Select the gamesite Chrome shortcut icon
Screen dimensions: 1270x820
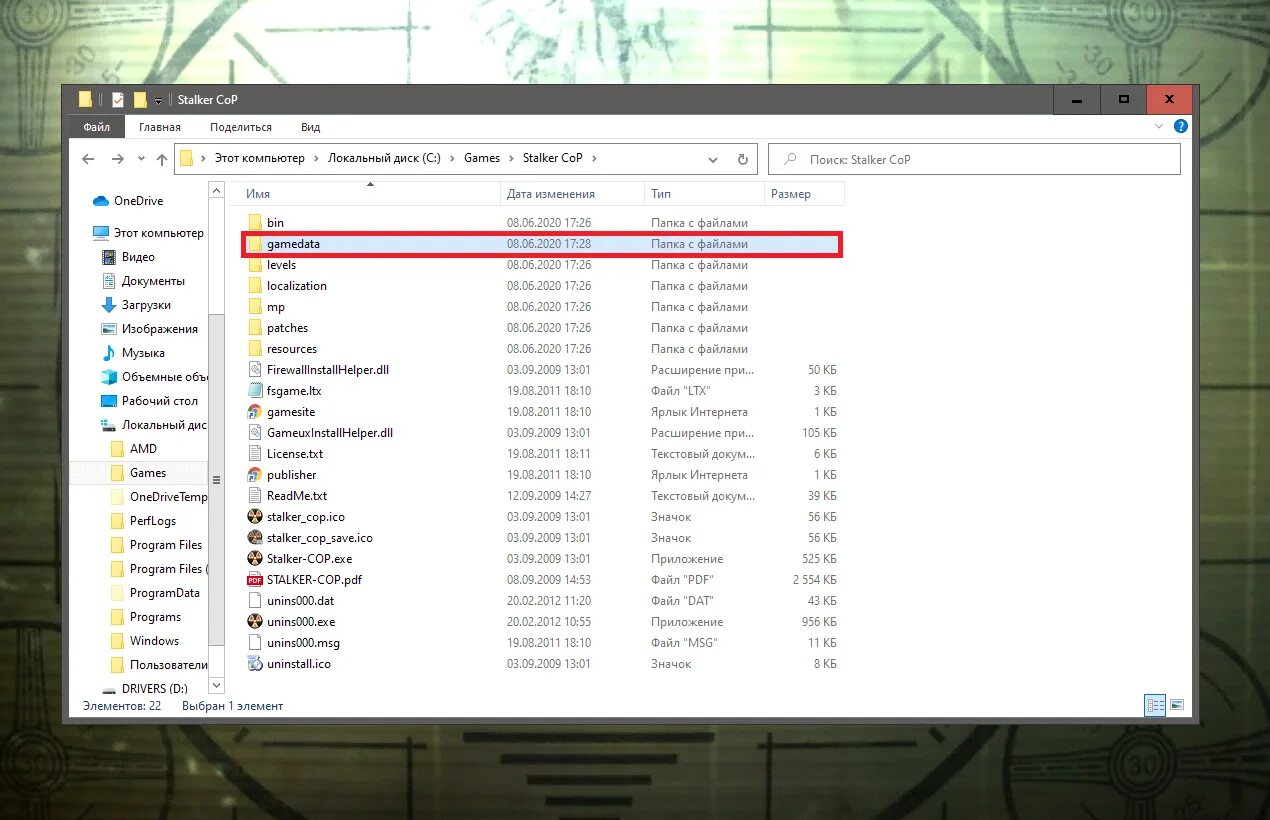[x=254, y=412]
